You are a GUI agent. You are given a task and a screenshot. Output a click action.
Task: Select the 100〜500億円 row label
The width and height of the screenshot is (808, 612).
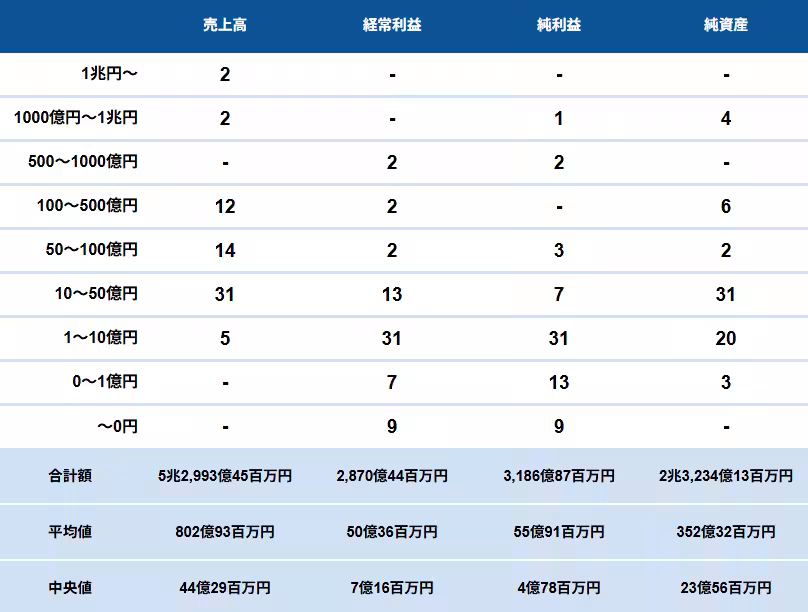click(x=88, y=206)
